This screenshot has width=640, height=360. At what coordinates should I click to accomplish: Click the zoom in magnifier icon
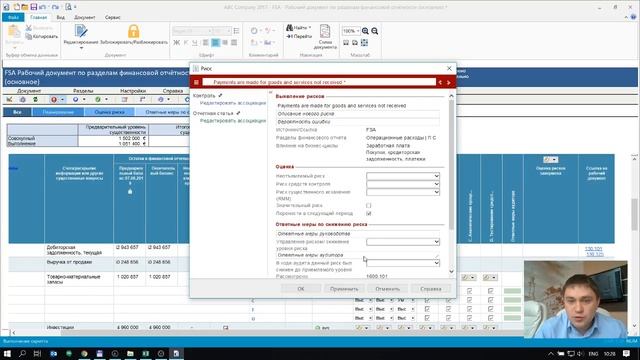365,31
